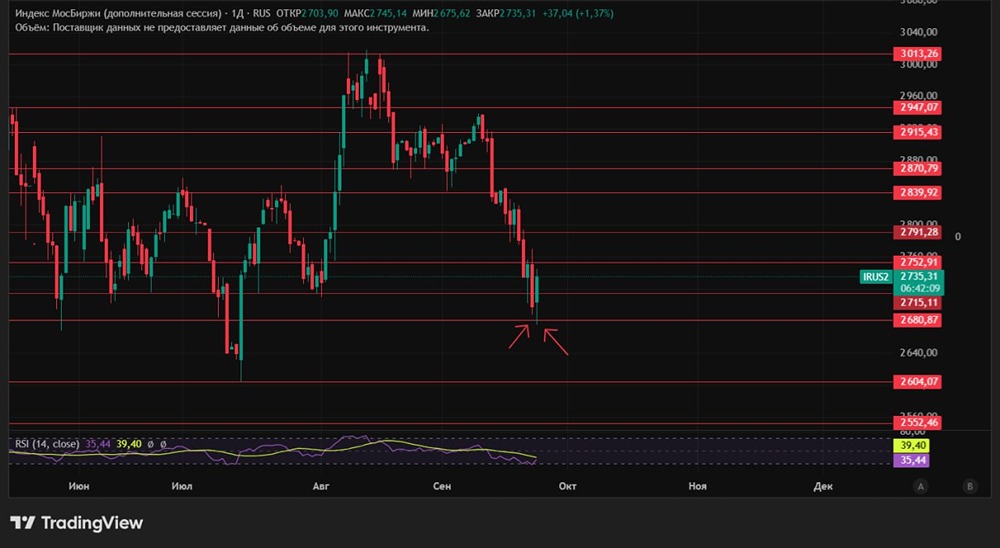Select the horizontal line label 2947,07
This screenshot has height=548, width=1000.
click(917, 107)
